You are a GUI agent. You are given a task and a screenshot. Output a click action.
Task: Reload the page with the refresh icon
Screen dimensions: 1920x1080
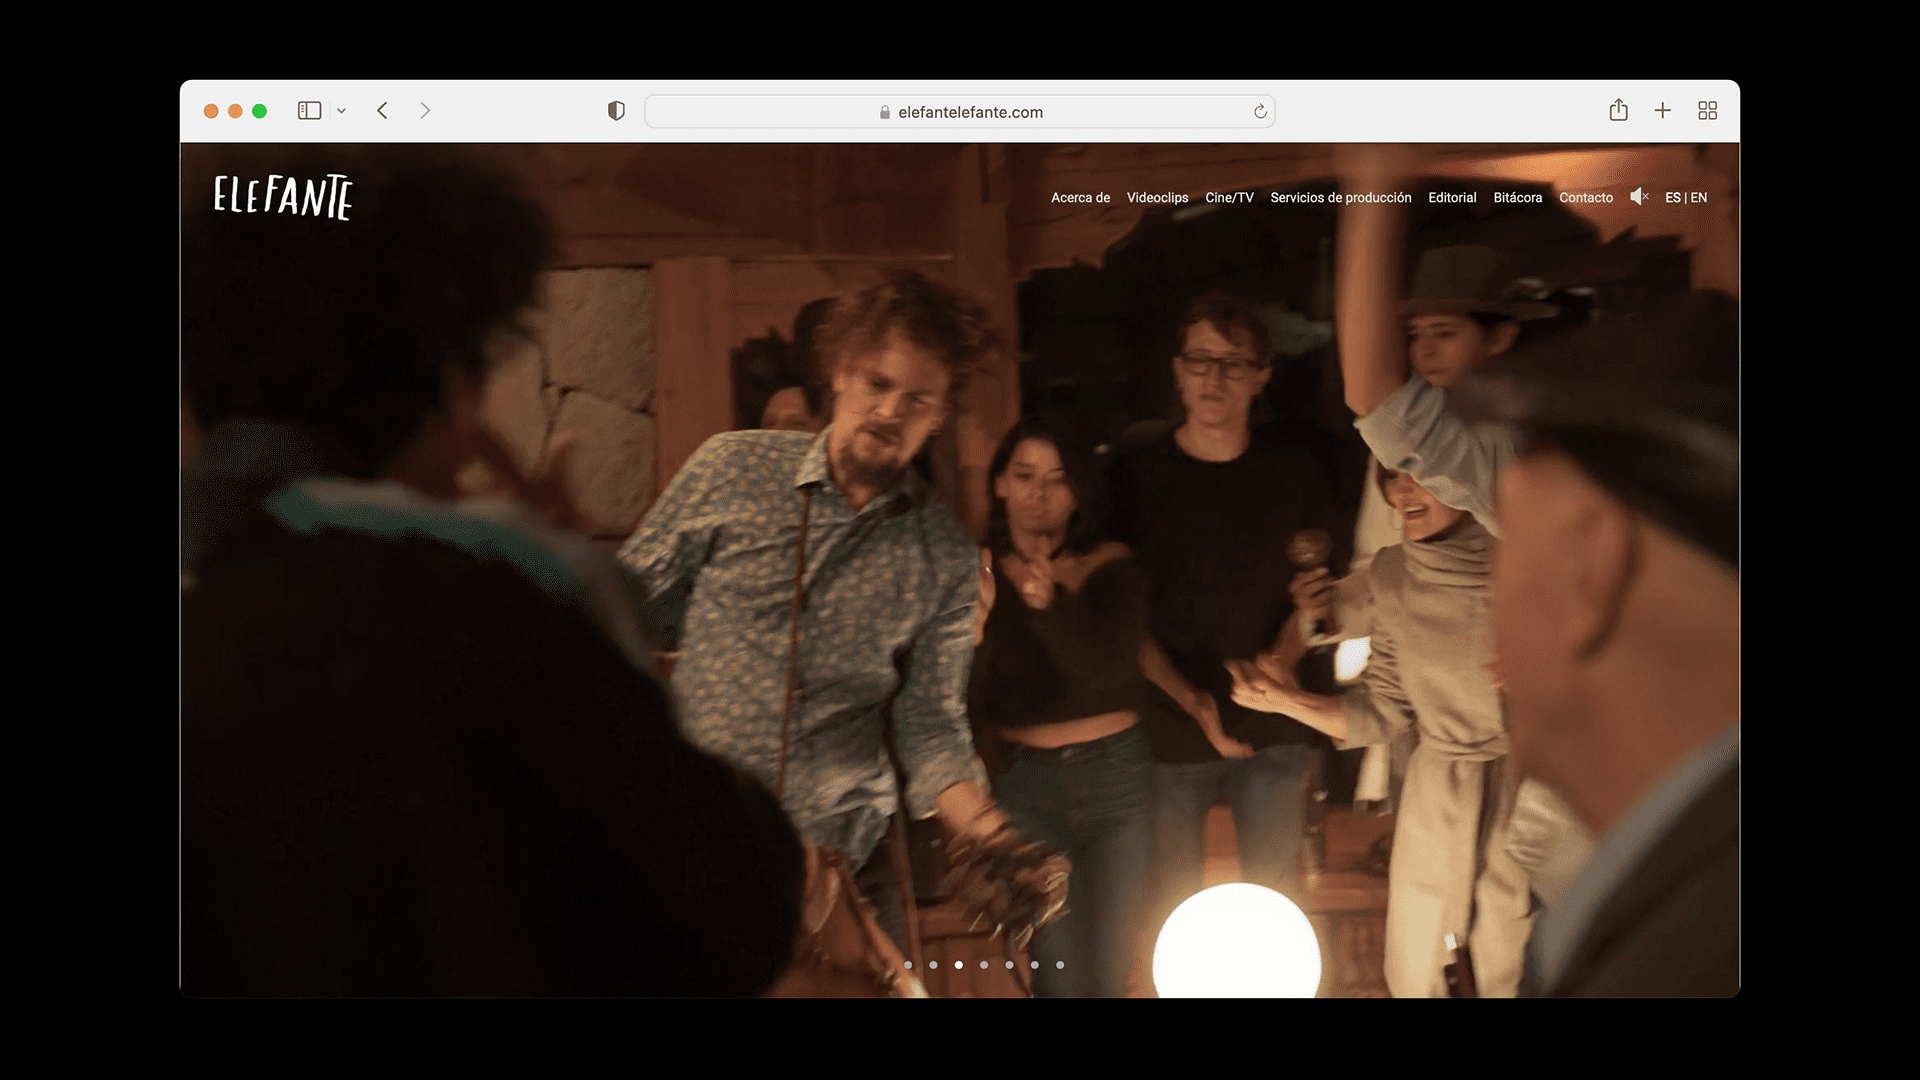coord(1260,111)
